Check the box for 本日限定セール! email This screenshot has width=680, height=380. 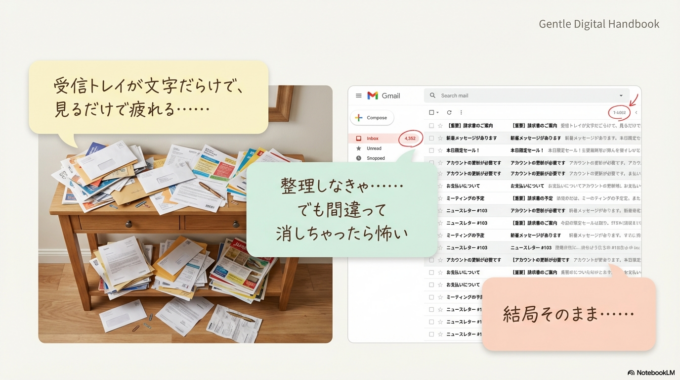[431, 151]
